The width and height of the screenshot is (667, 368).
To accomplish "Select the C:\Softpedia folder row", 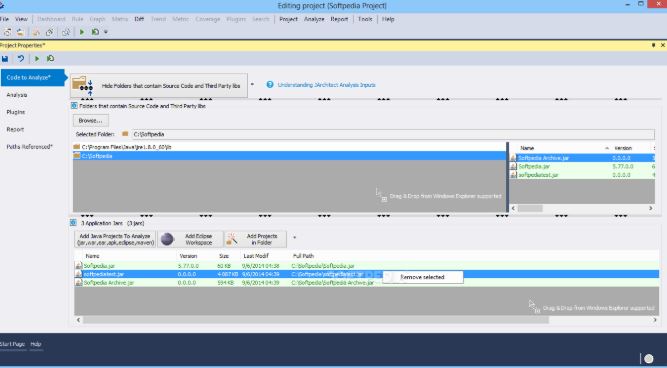I will click(x=289, y=156).
